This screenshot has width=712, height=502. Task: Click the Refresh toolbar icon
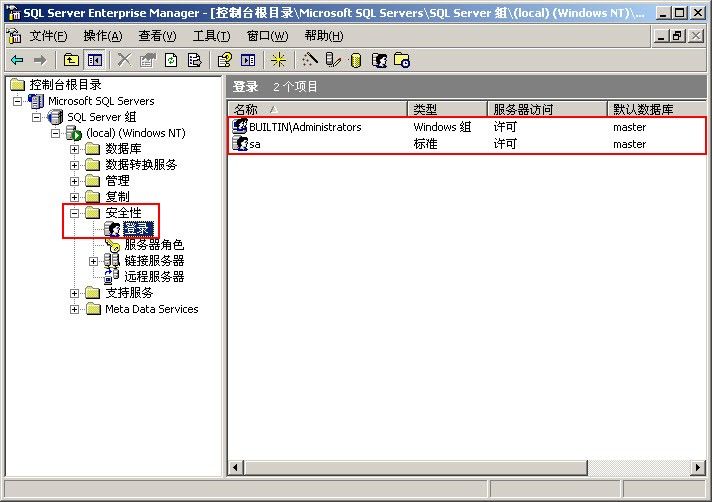[171, 60]
